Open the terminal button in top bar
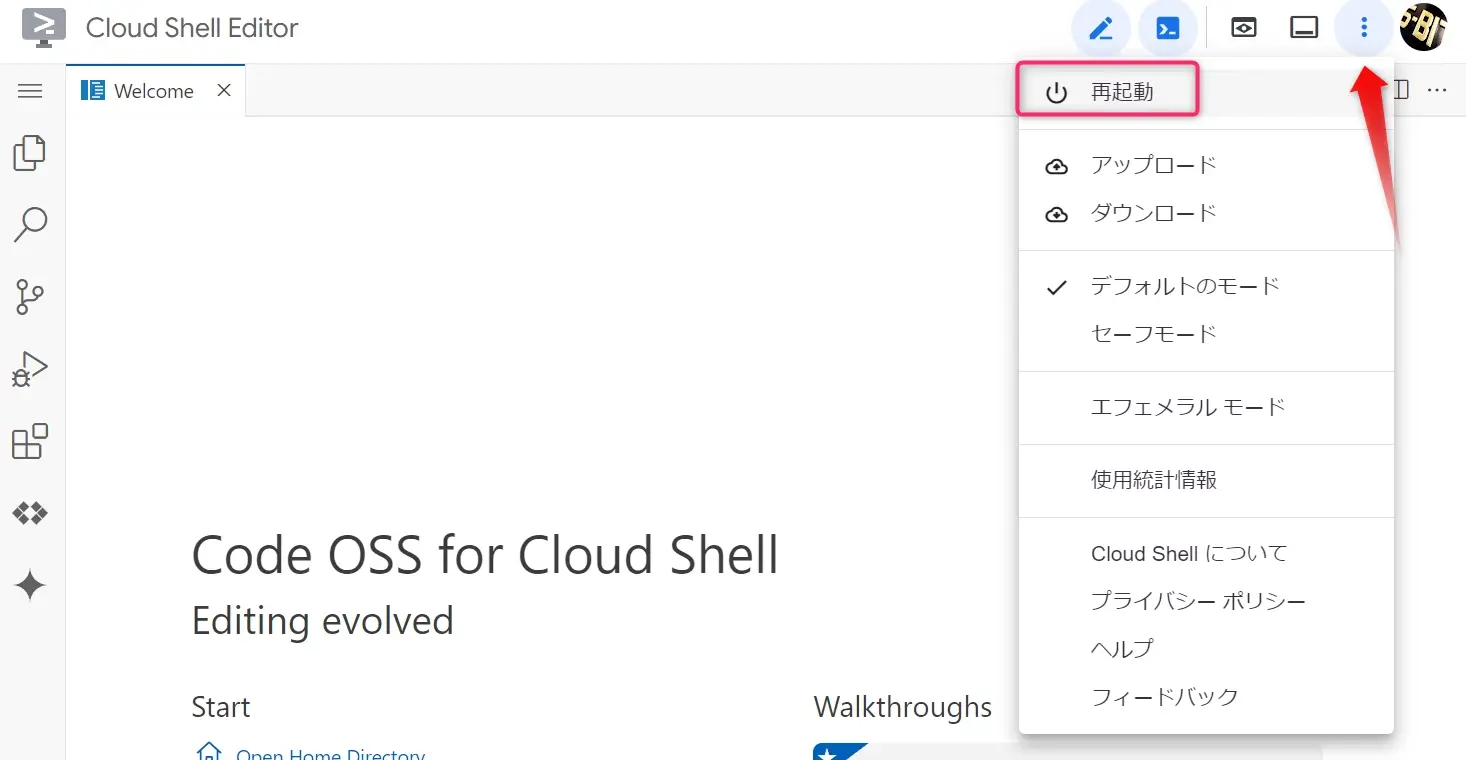Screen dimensions: 1466x760 1167,28
